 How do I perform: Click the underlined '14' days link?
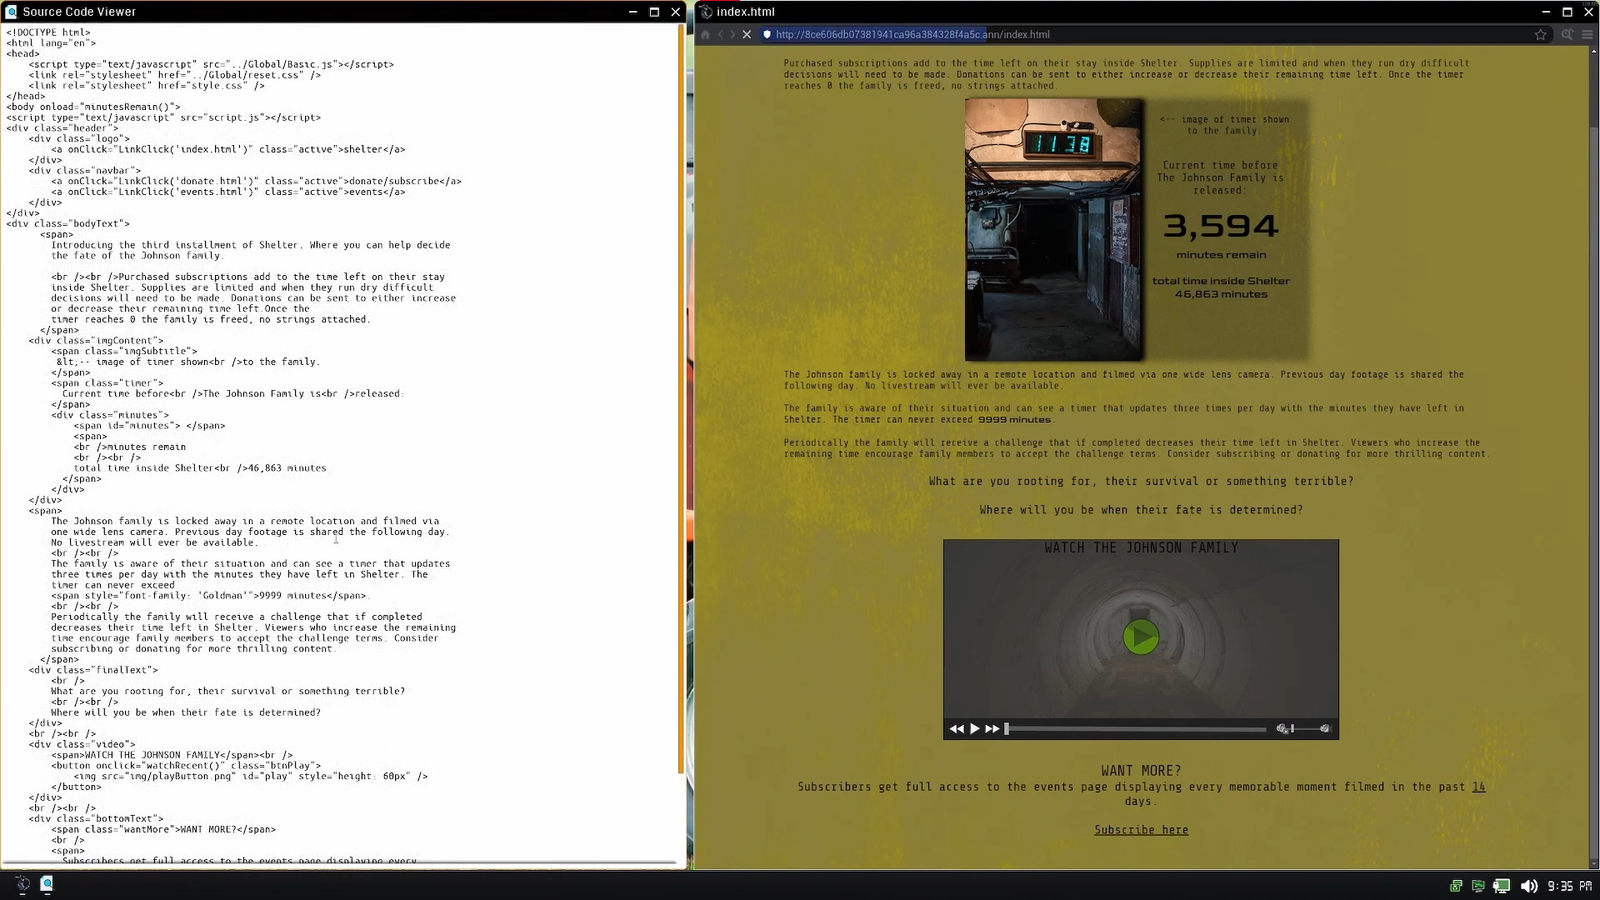click(1478, 787)
